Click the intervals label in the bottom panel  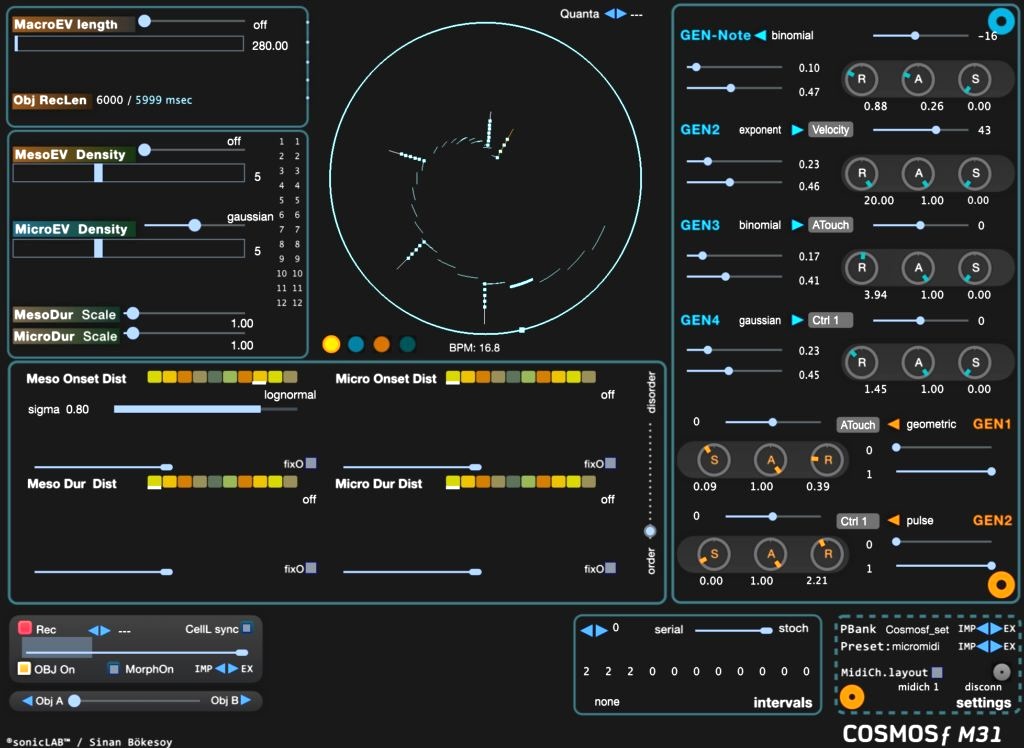[x=785, y=703]
